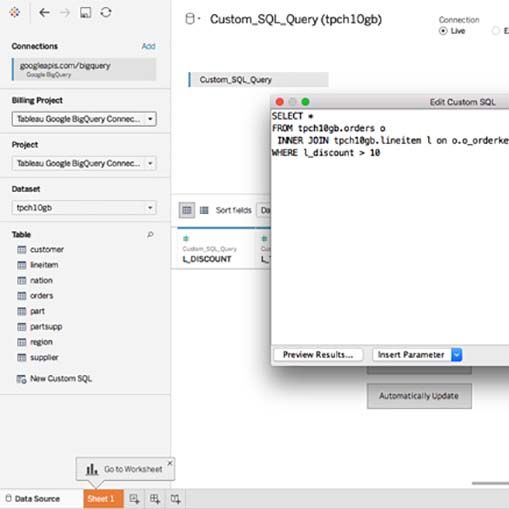Search tables with magnifier icon
The height and width of the screenshot is (509, 509).
pos(150,235)
